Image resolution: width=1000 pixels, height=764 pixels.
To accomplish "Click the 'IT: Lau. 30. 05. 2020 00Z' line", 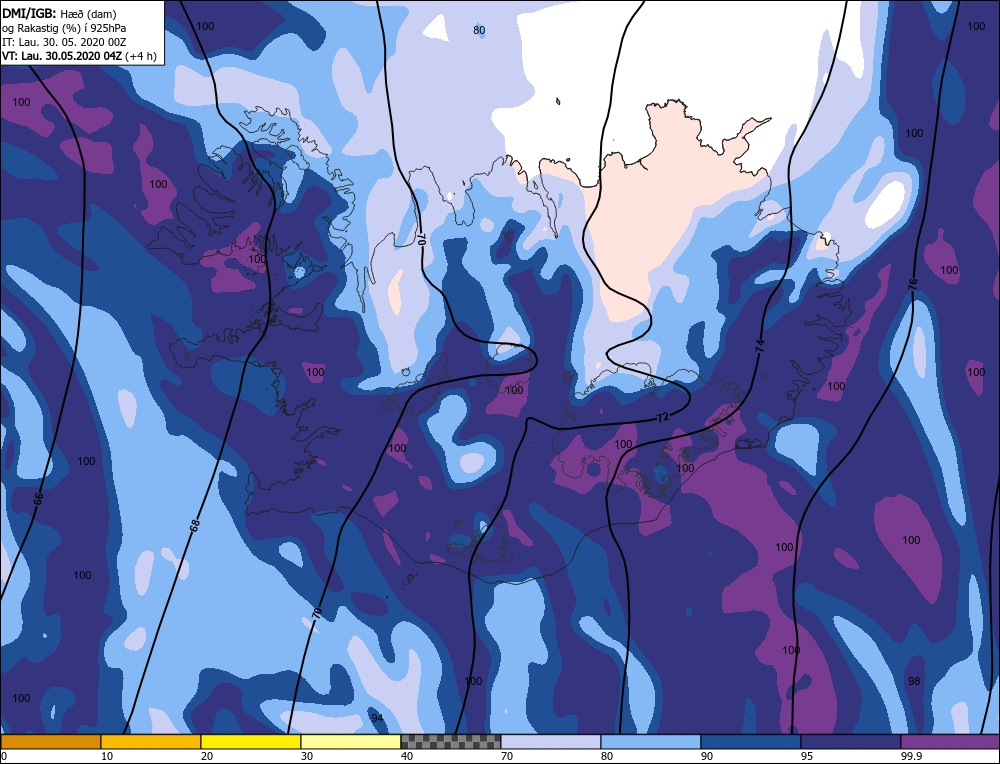I will click(x=64, y=42).
